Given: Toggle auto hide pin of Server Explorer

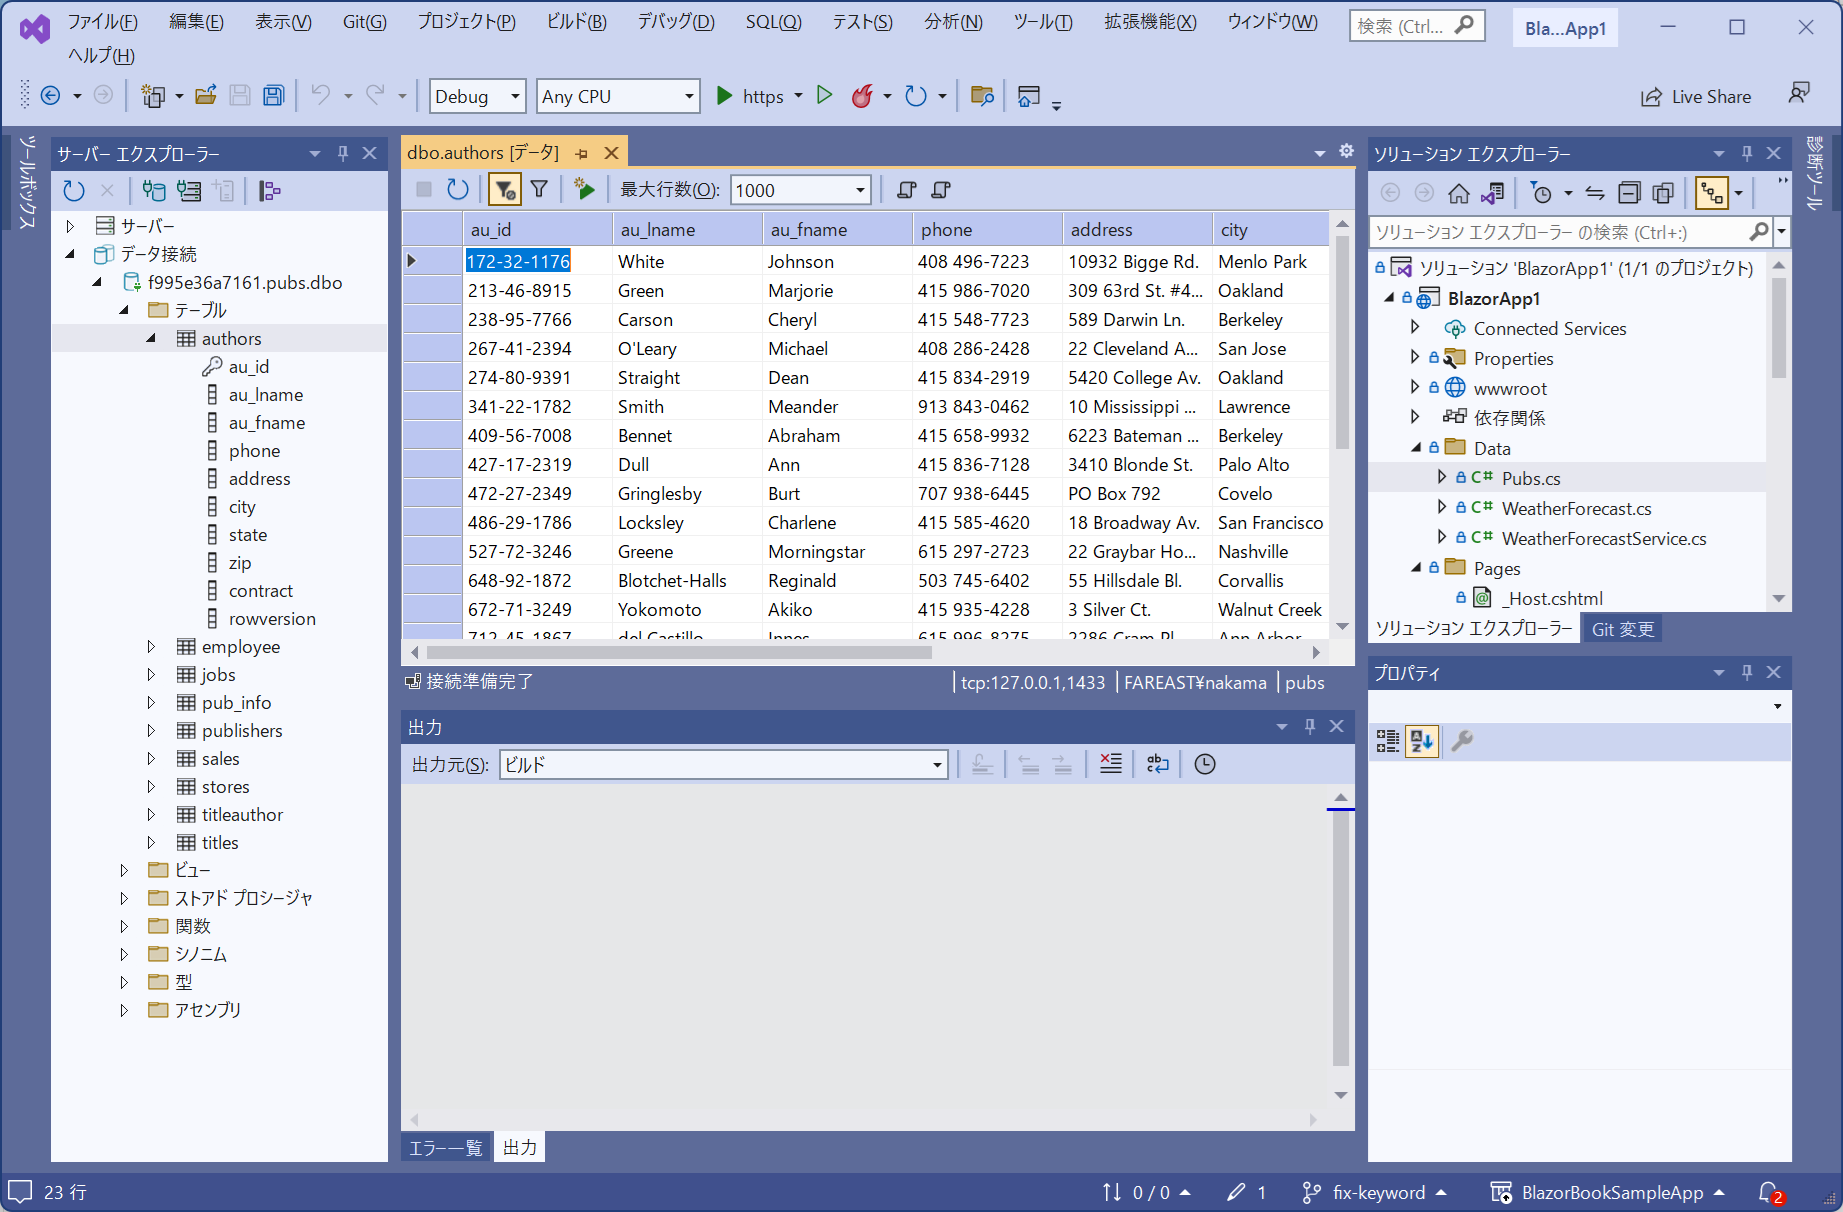Looking at the screenshot, I should [343, 153].
